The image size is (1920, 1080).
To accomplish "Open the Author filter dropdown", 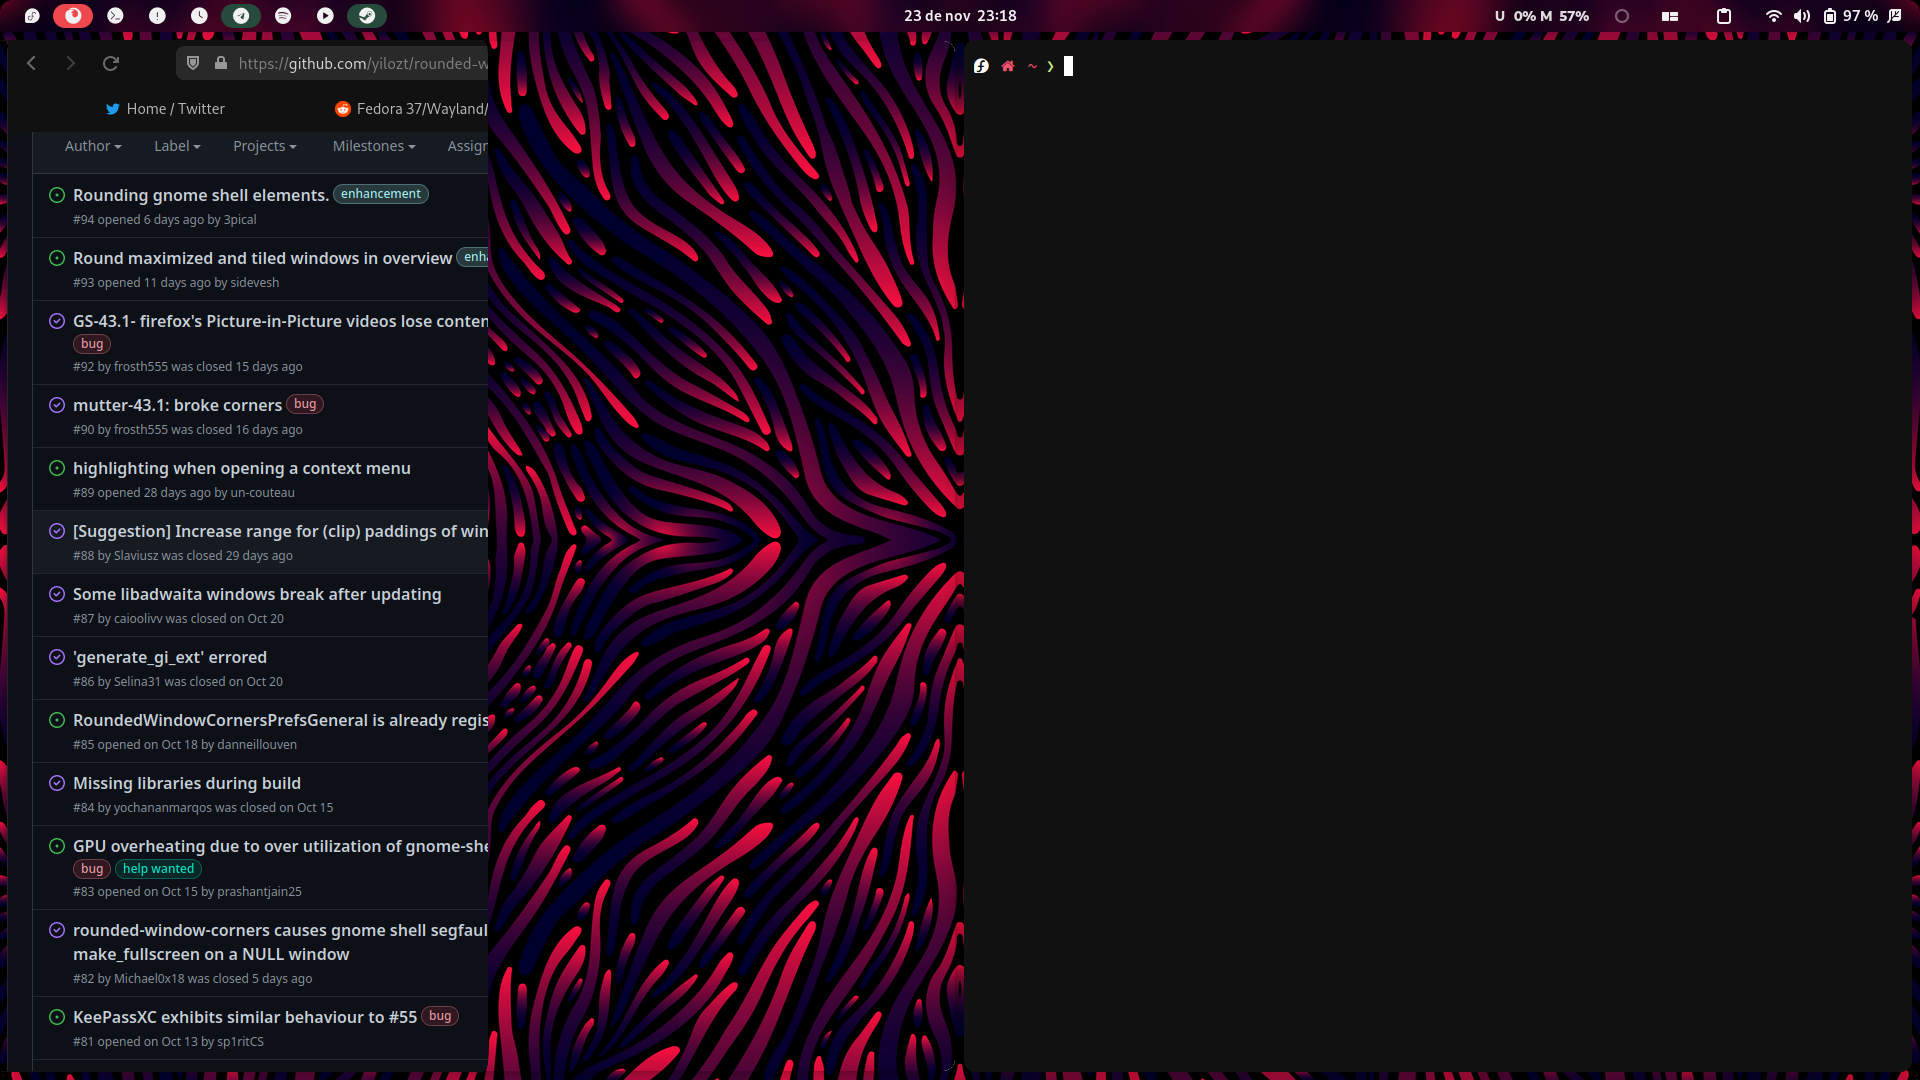I will [92, 146].
